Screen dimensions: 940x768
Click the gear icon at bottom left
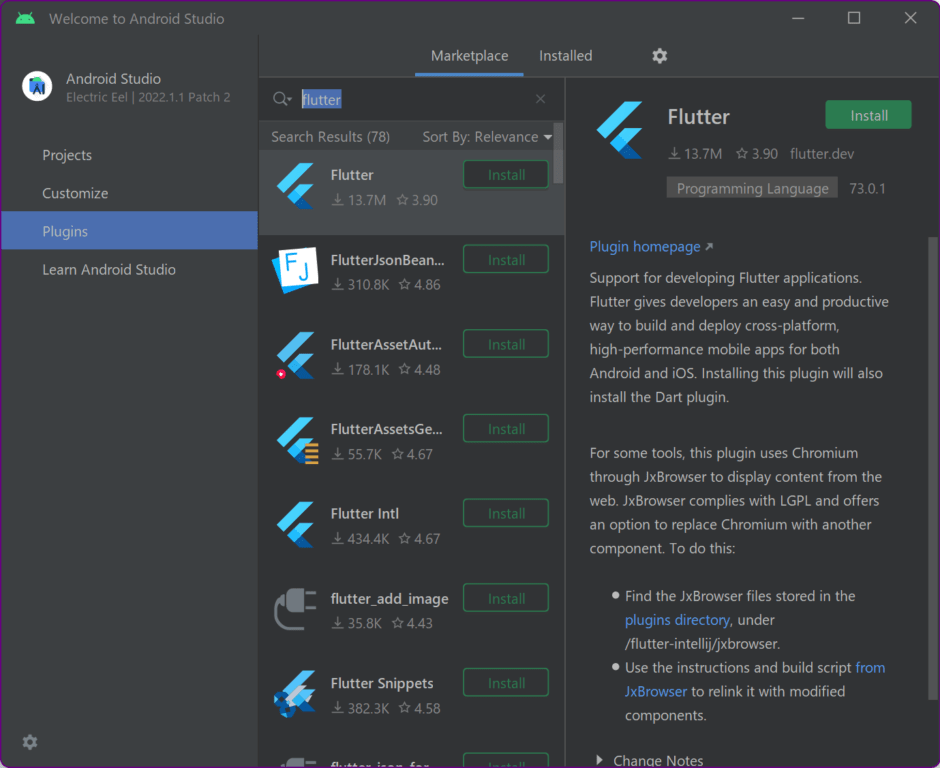tap(29, 742)
